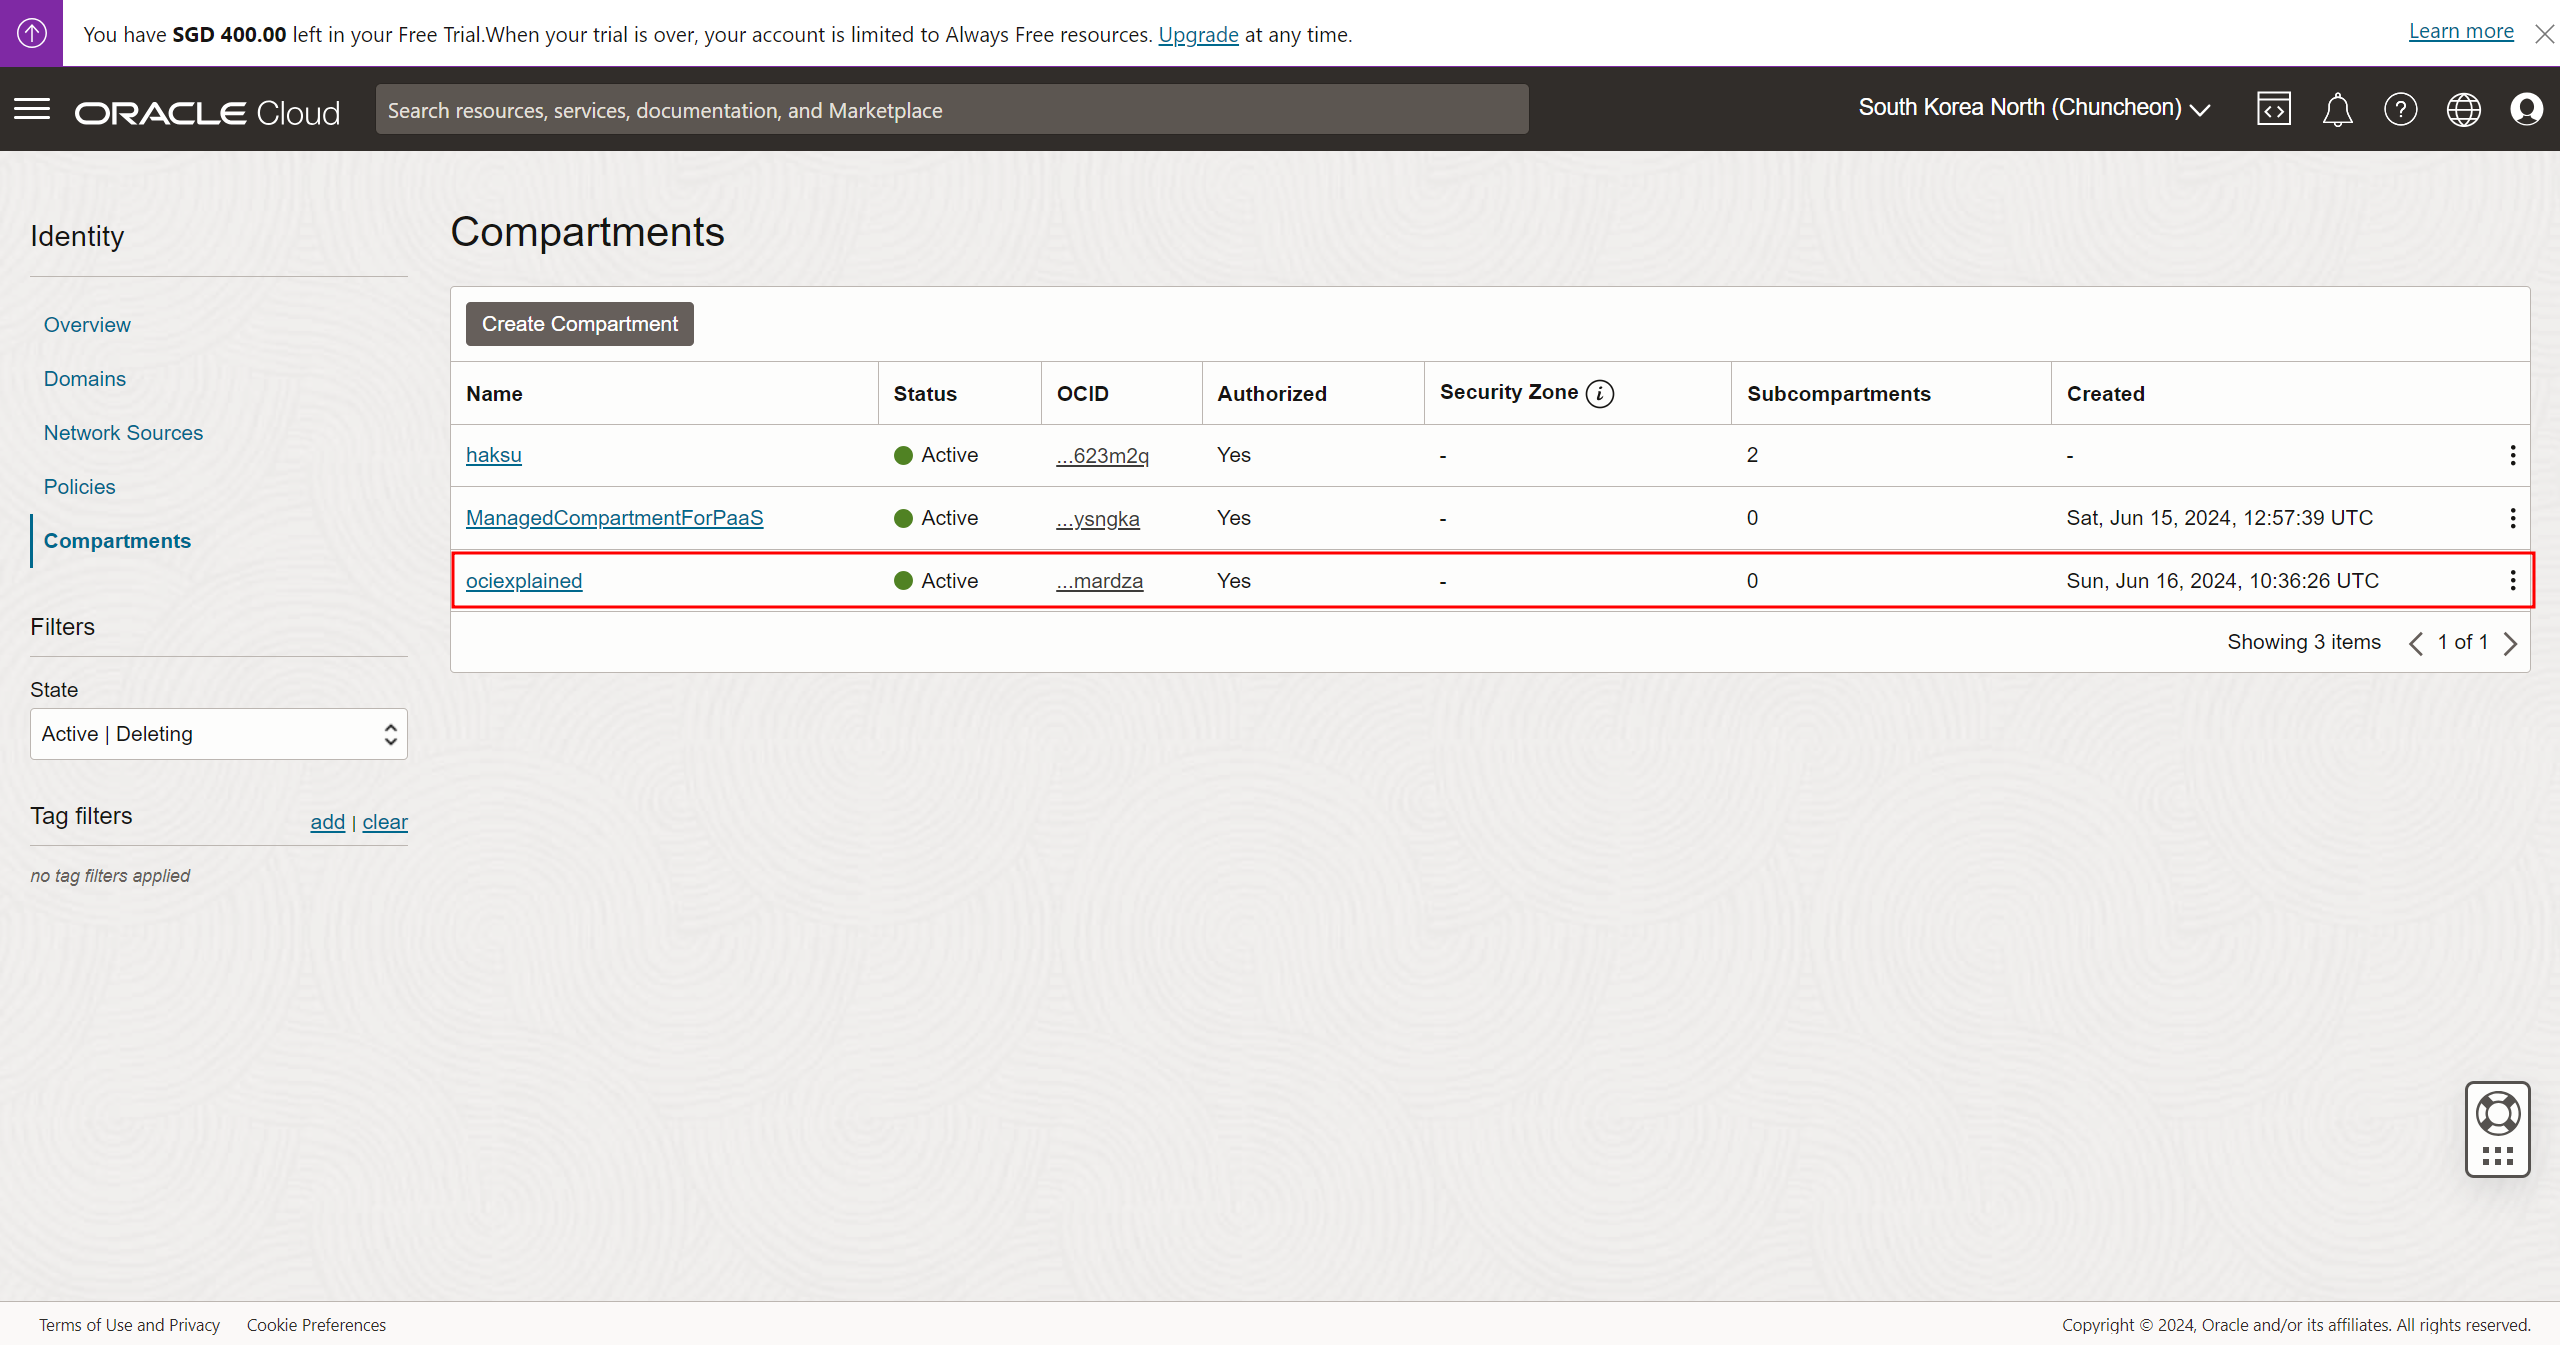Open the support lifebuoy widget

[x=2497, y=1114]
